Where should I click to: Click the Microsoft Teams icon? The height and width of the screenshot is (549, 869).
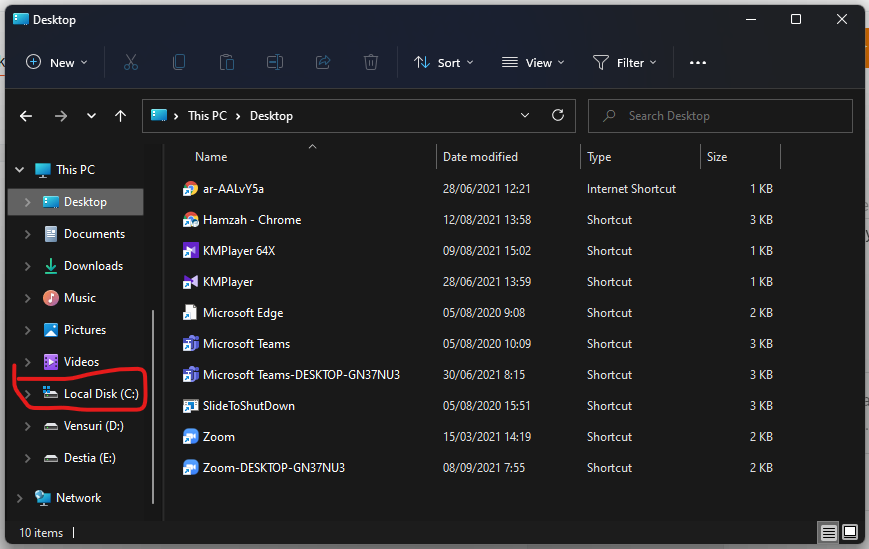click(x=190, y=344)
